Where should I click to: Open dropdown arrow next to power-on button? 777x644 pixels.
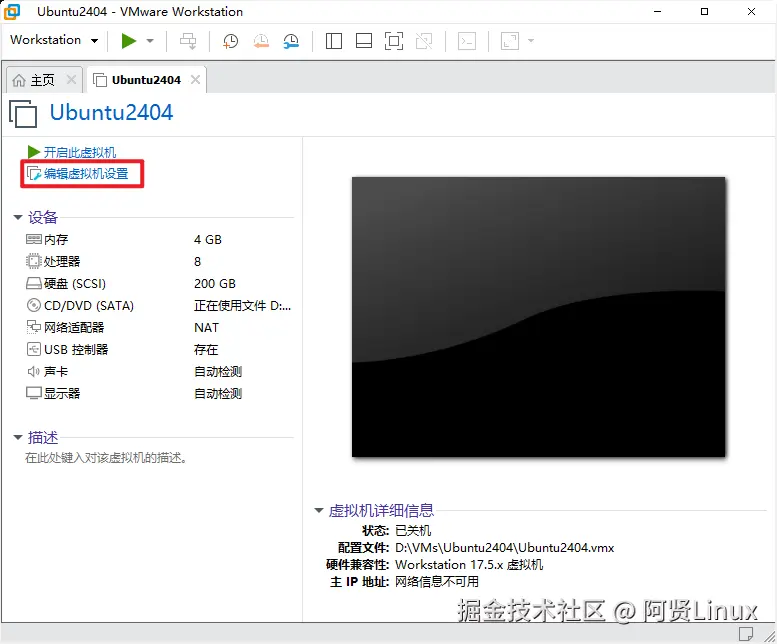coord(150,41)
